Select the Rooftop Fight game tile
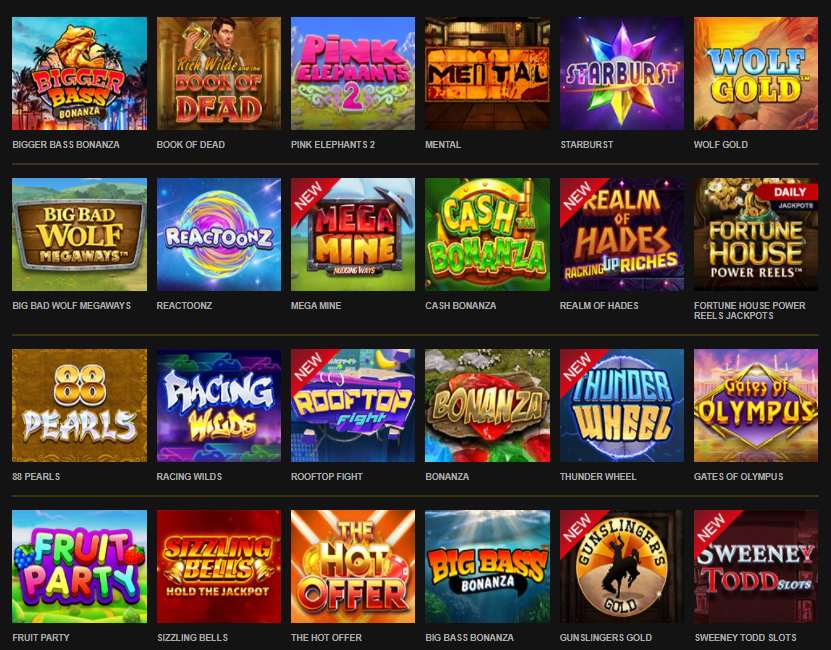The image size is (831, 650). [353, 405]
